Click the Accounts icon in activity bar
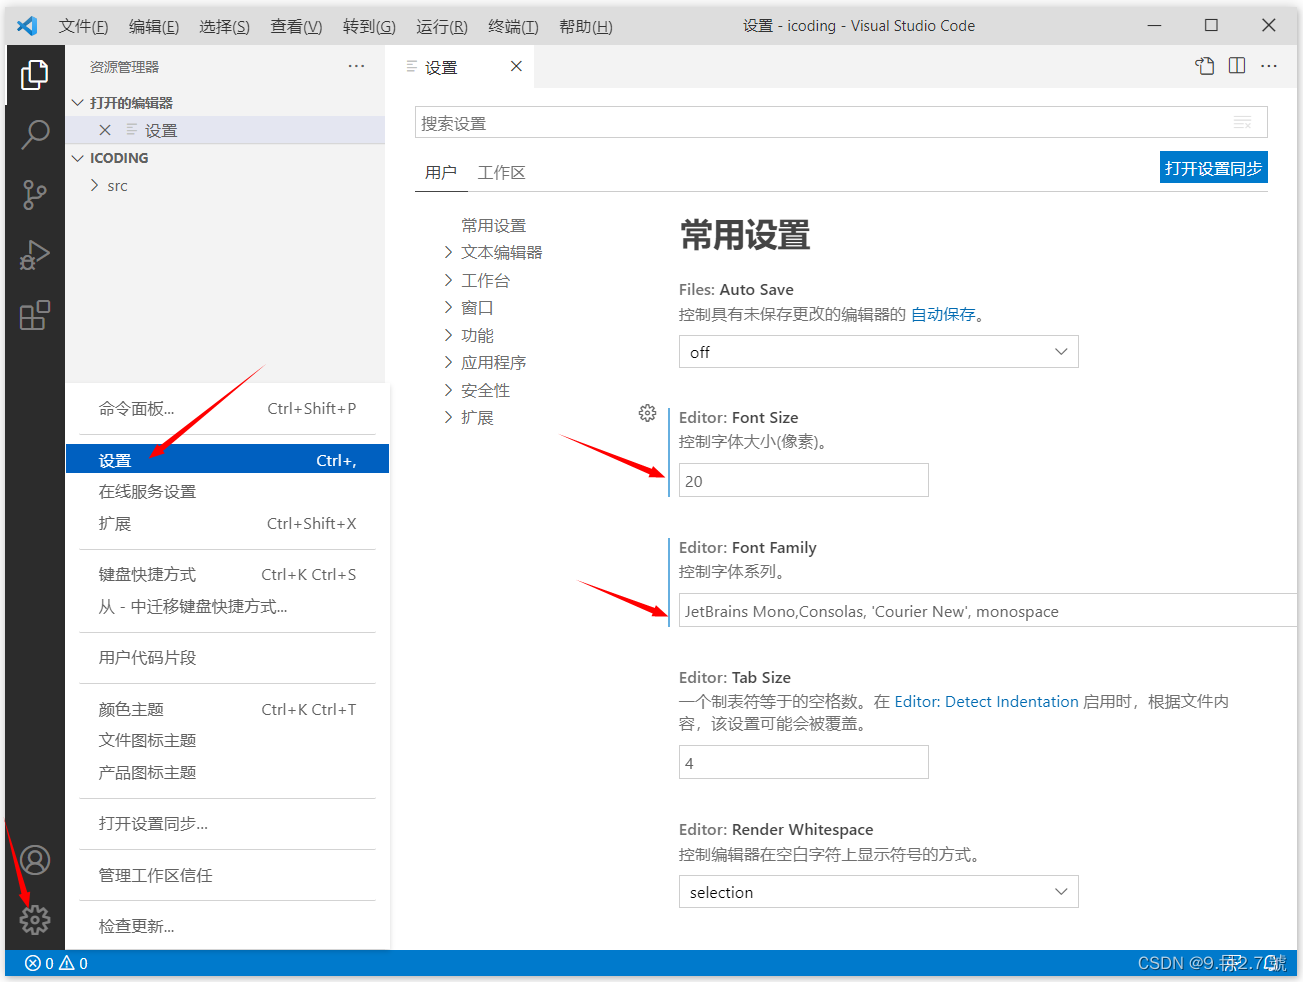The height and width of the screenshot is (982, 1303). 35,859
